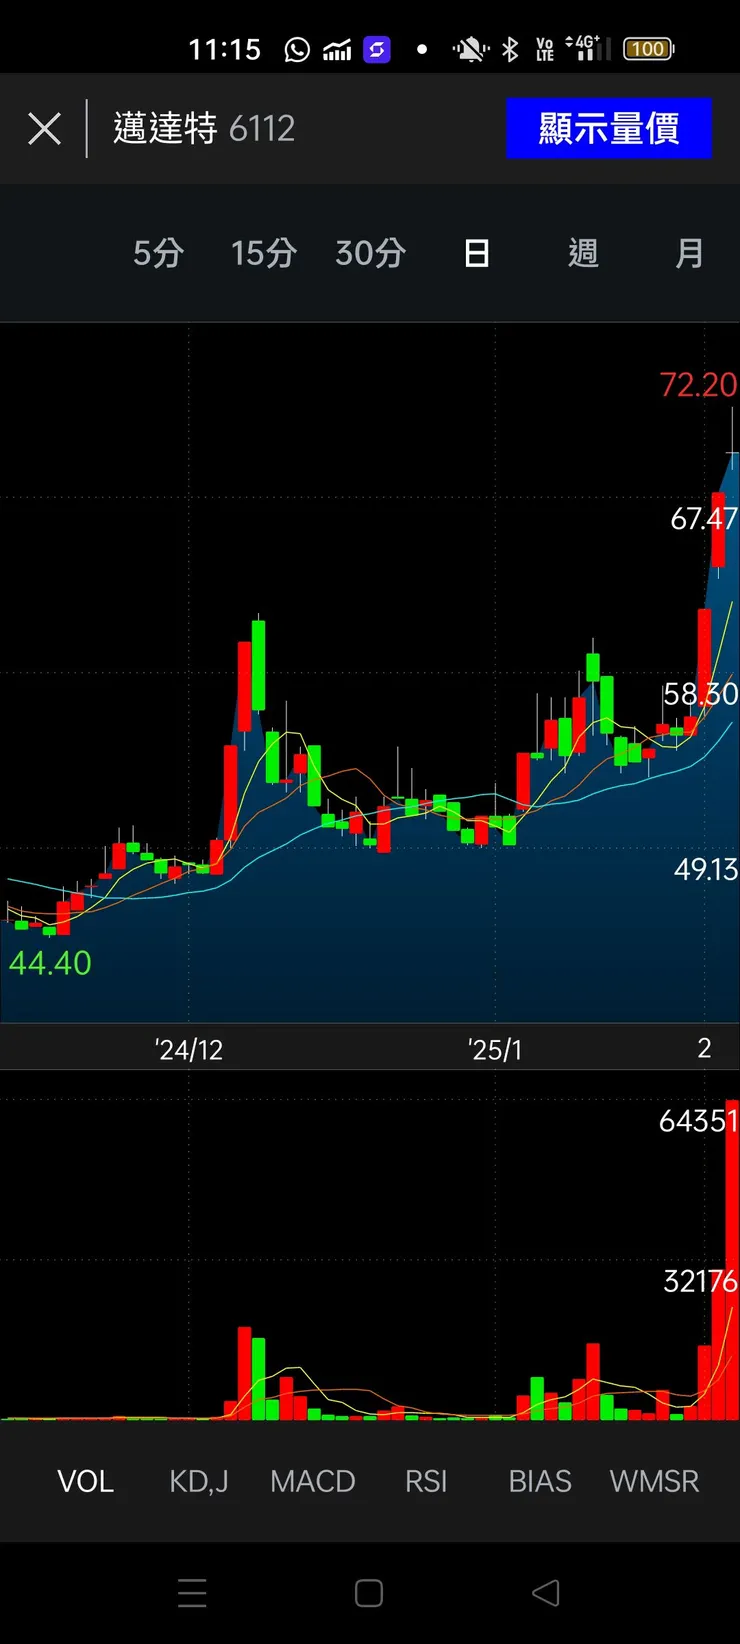
Task: Open the BIAS indicator tab
Action: tap(540, 1481)
